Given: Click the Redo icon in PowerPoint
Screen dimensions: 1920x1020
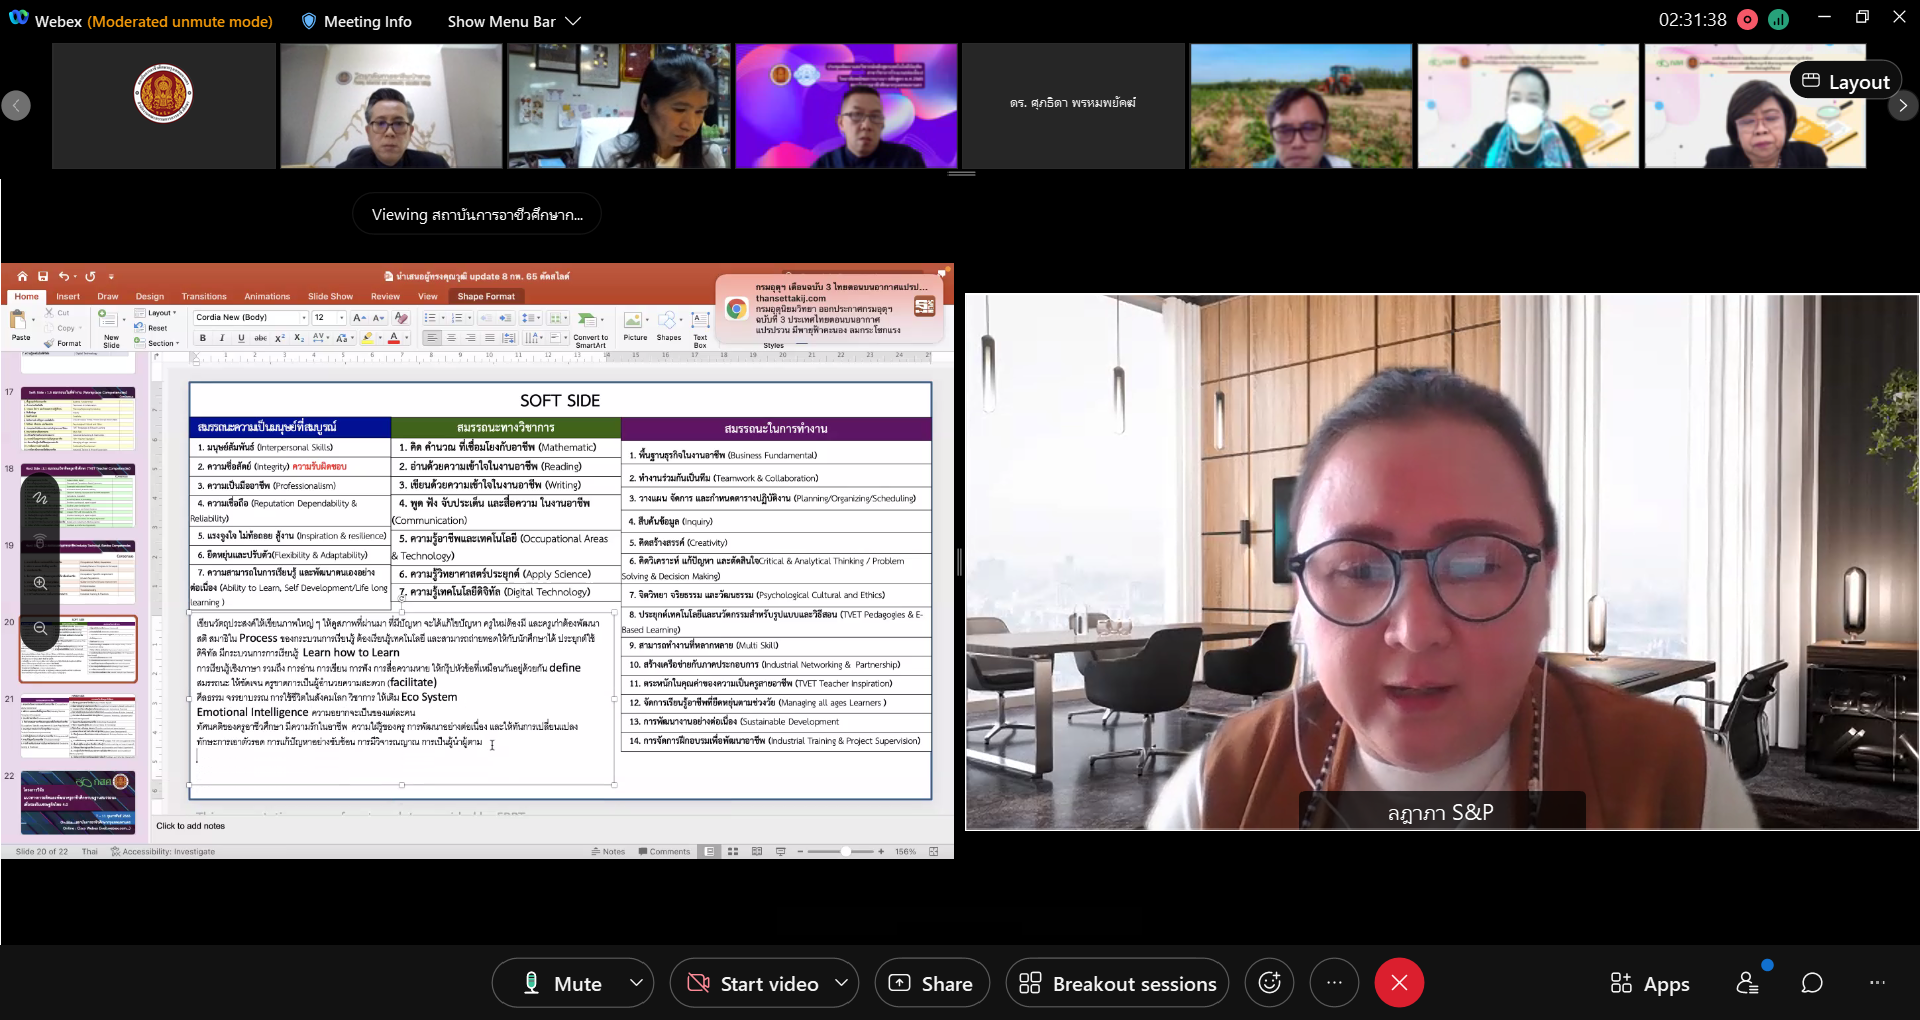Looking at the screenshot, I should click(x=90, y=276).
